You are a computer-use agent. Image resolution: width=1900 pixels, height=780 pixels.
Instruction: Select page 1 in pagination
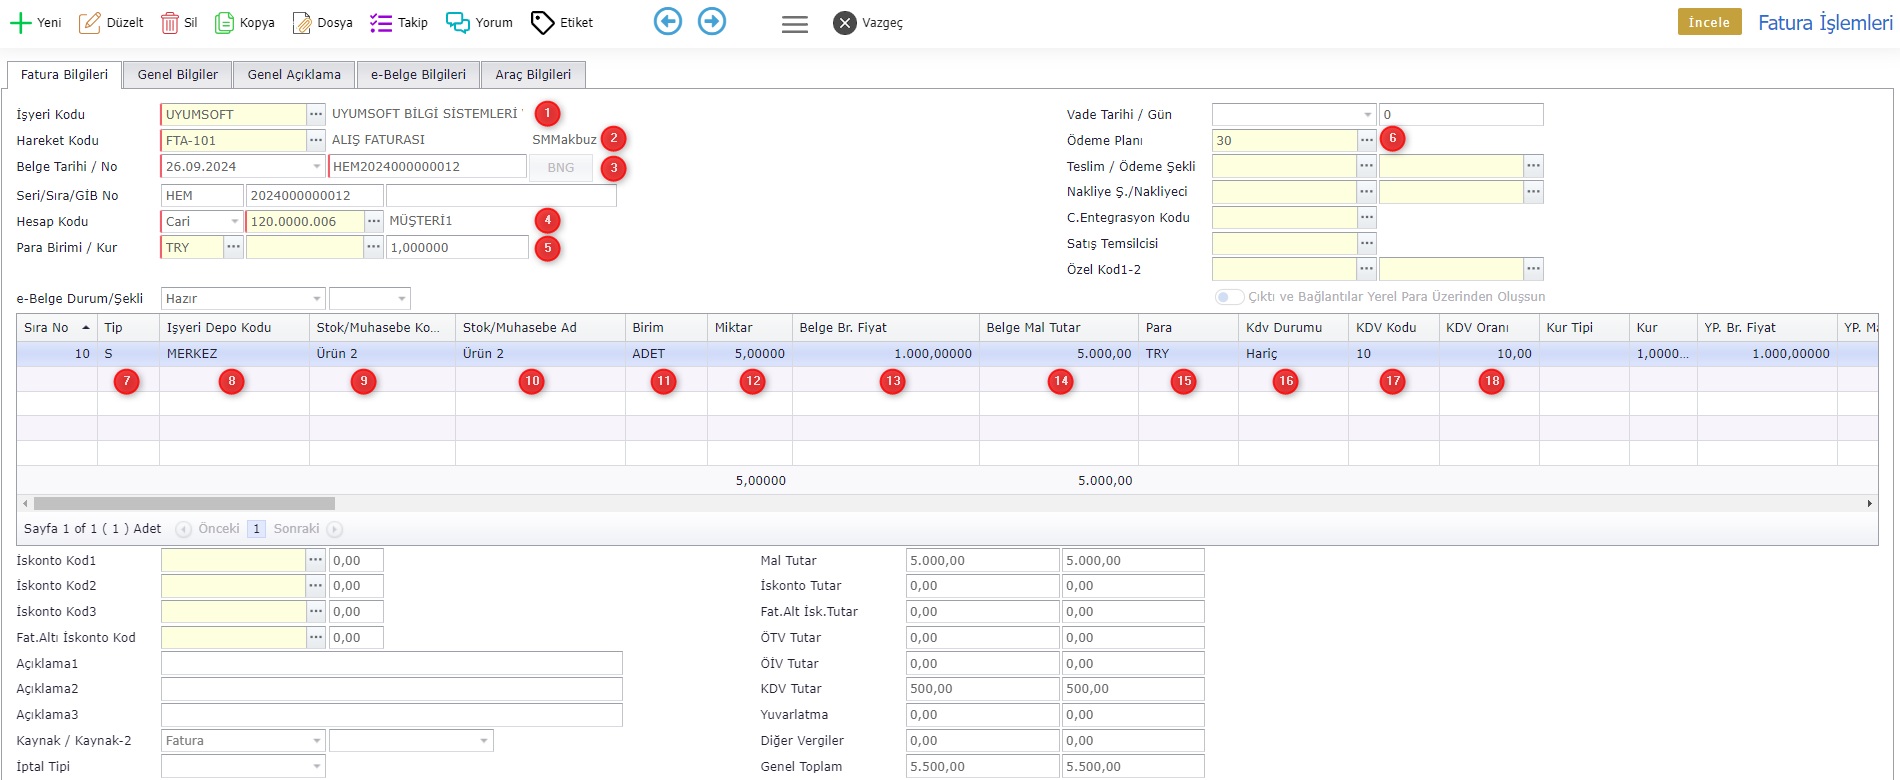(x=256, y=529)
